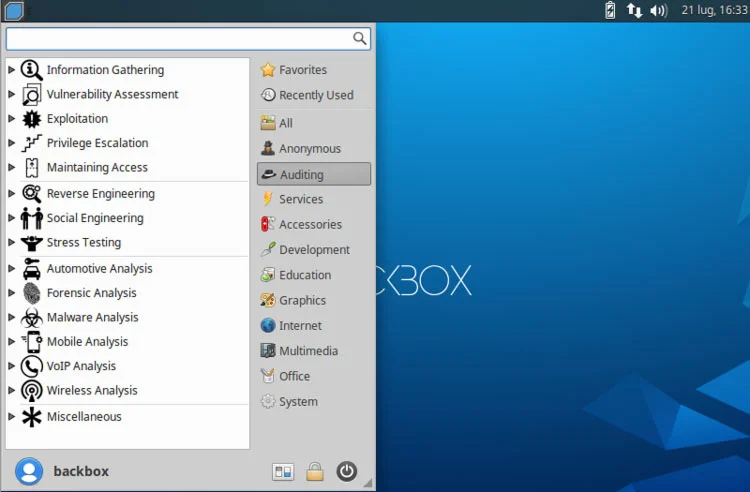
Task: Lock the screen with padlock icon
Action: pyautogui.click(x=315, y=472)
